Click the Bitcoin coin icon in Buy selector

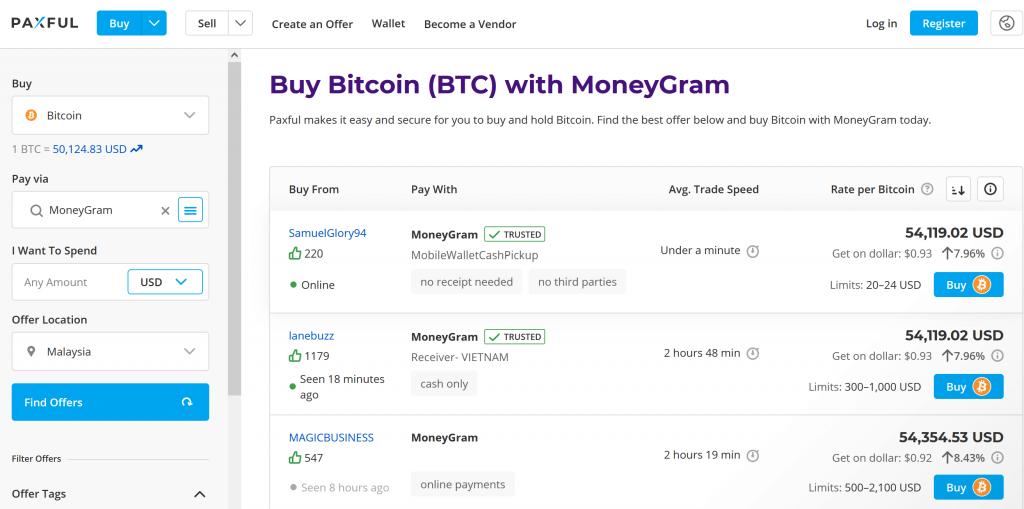[31, 116]
